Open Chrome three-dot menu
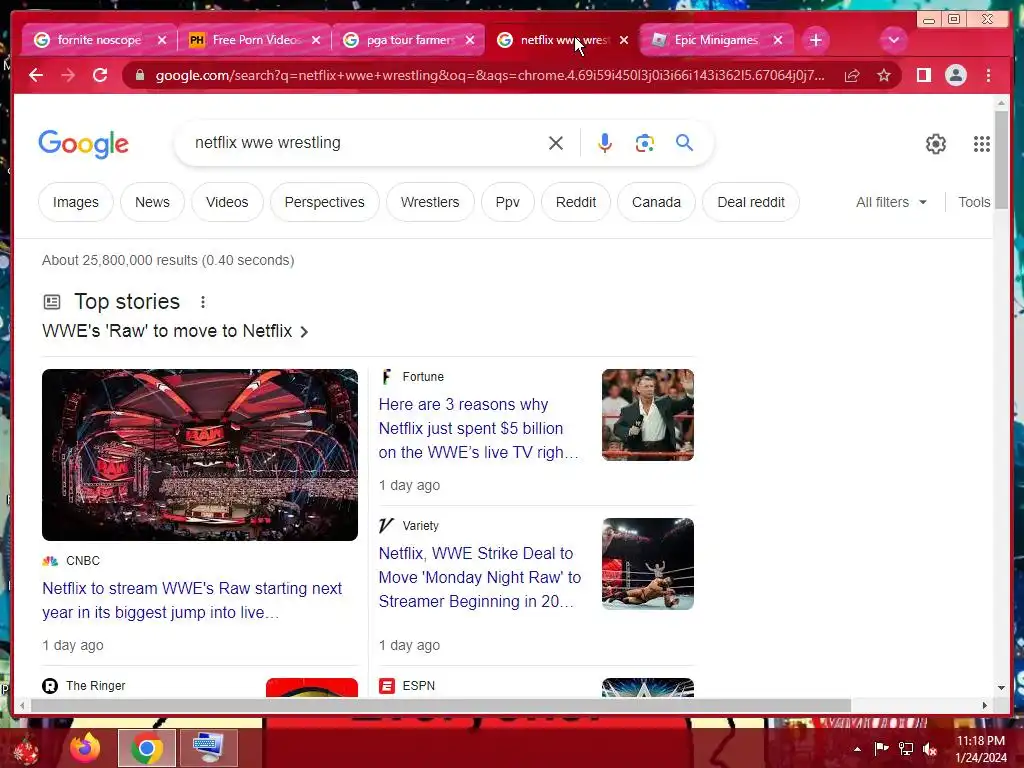 click(988, 75)
